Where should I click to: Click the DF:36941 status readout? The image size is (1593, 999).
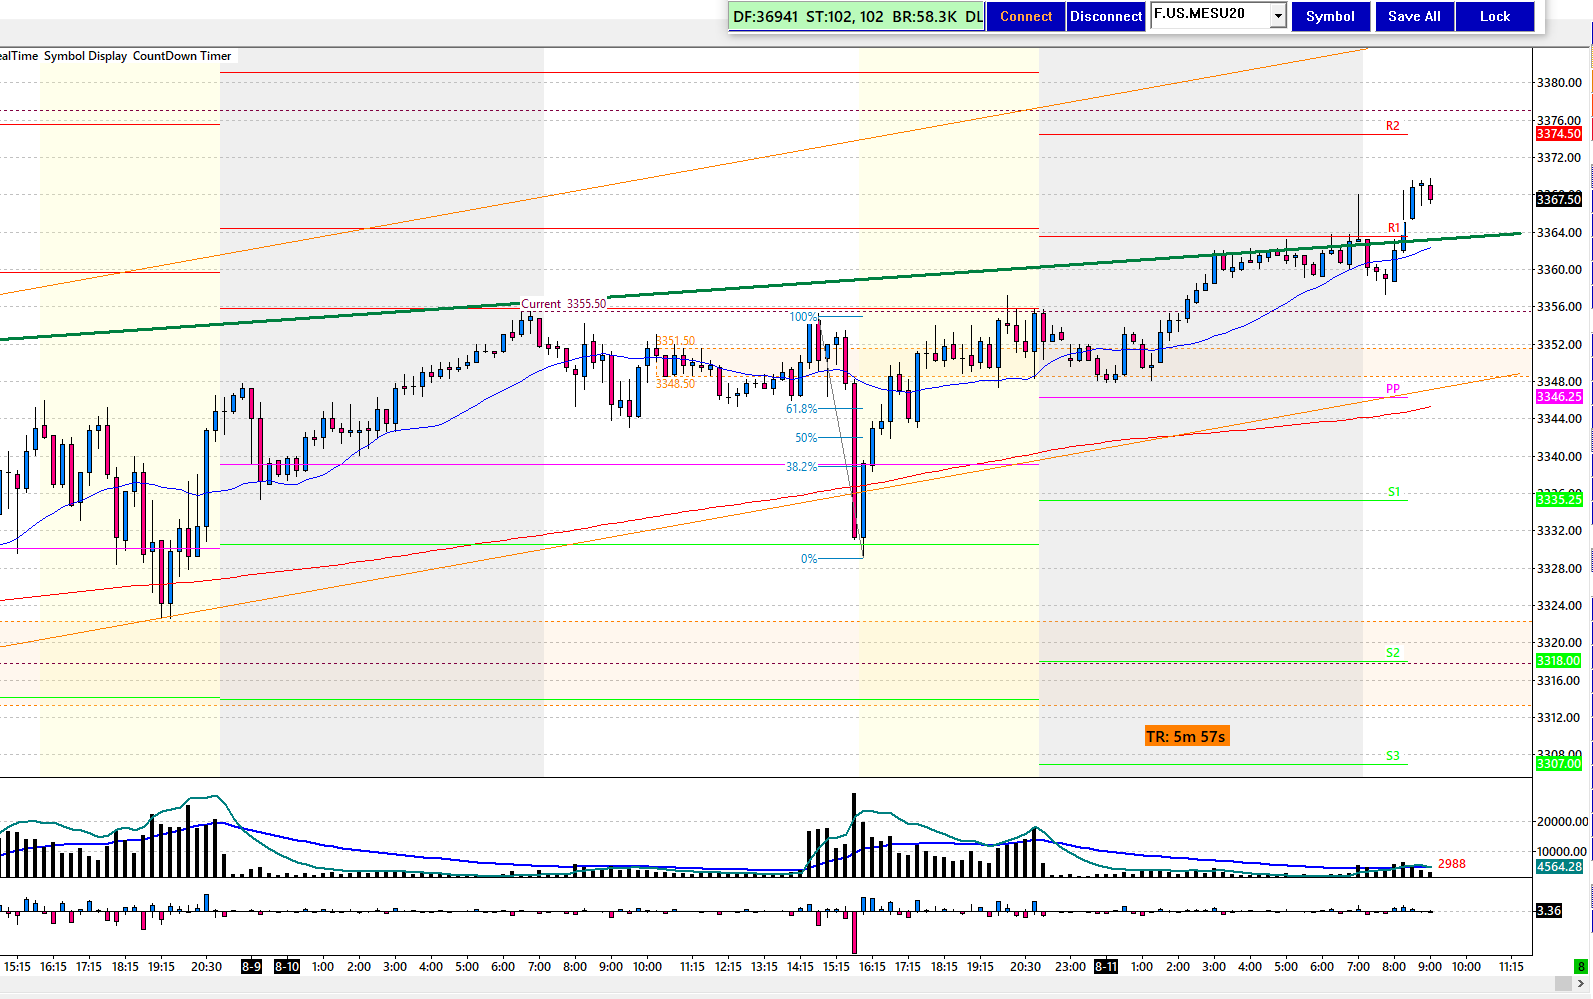(765, 16)
